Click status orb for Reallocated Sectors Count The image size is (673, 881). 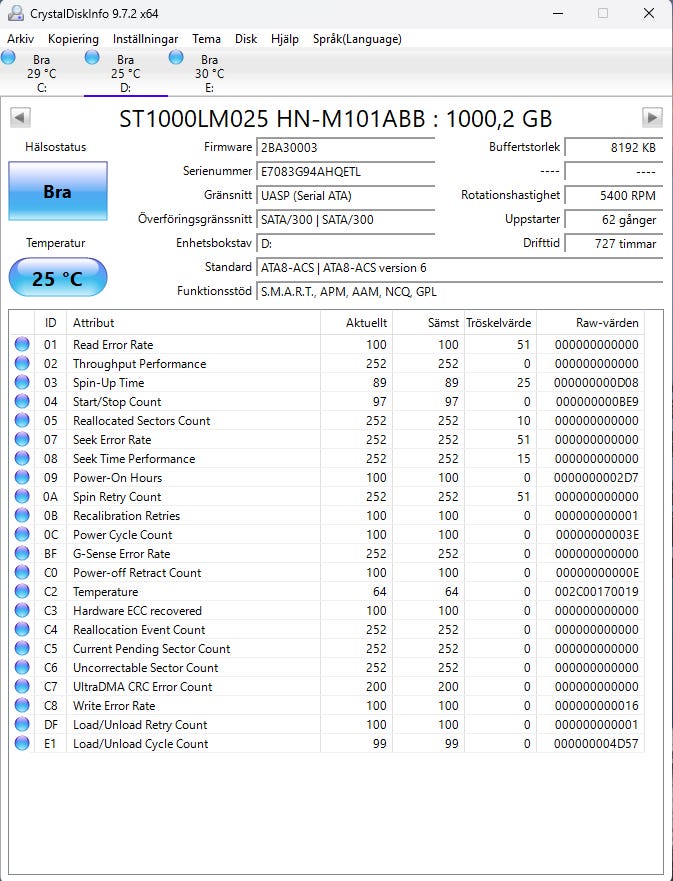[x=22, y=421]
